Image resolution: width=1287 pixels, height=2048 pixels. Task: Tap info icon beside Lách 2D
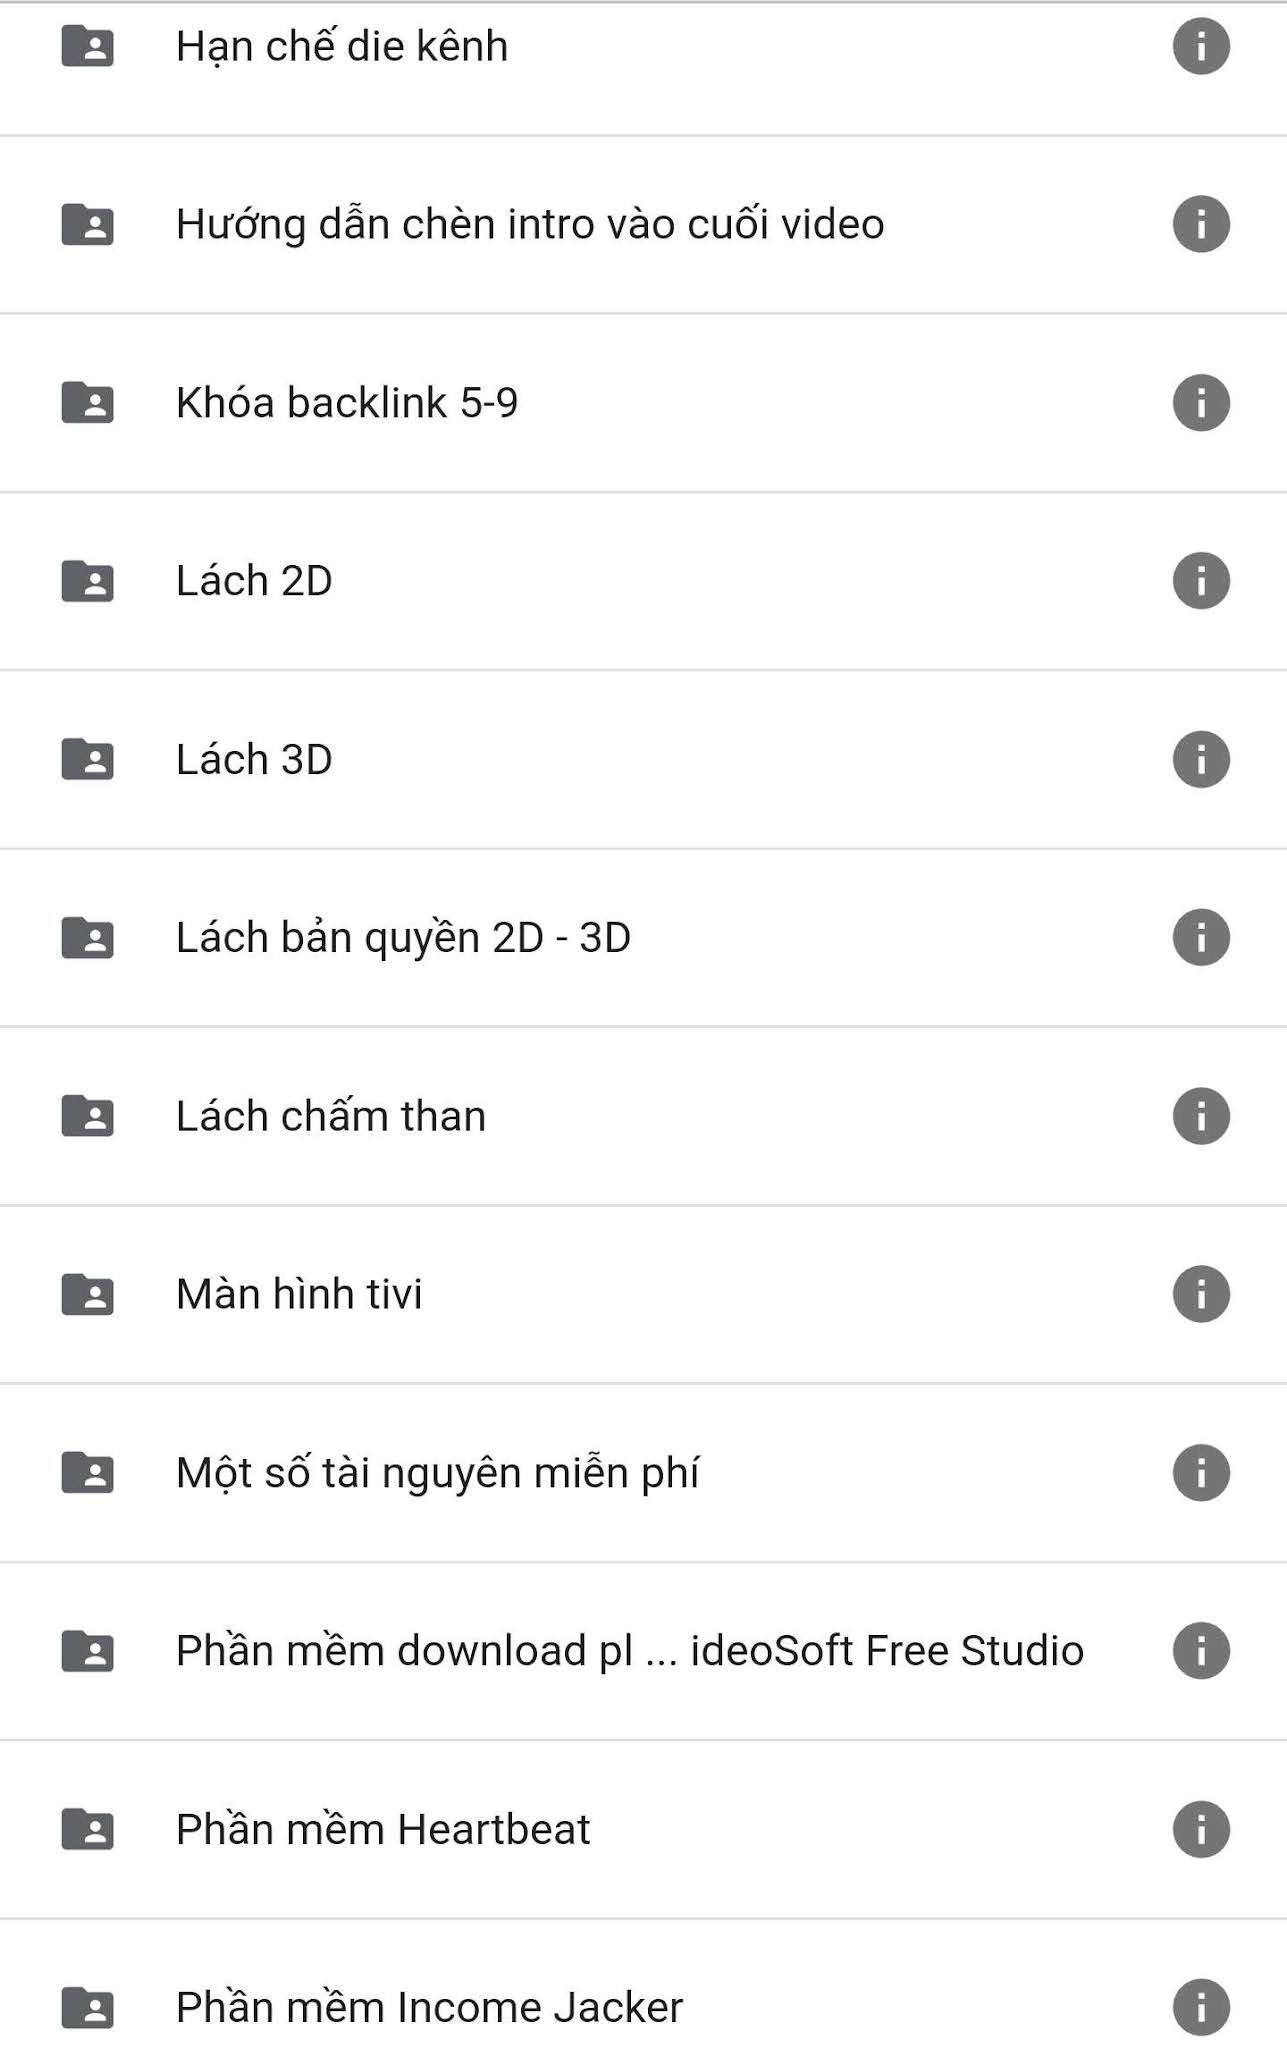click(1200, 581)
